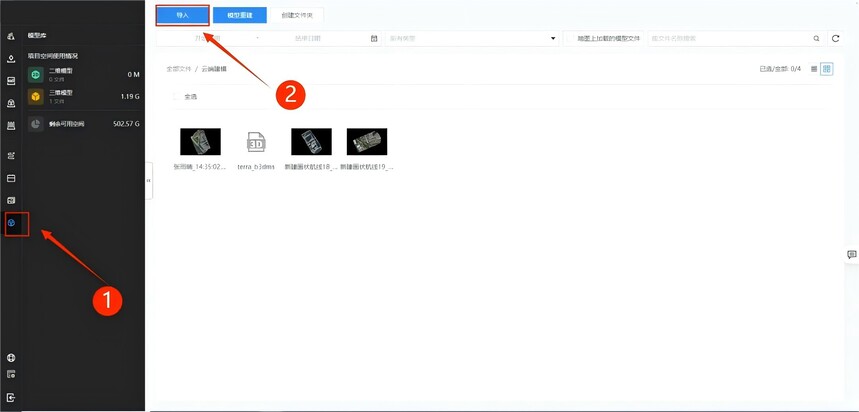859x412 pixels.
Task: Collapse the left panel with the « handle
Action: (x=148, y=180)
